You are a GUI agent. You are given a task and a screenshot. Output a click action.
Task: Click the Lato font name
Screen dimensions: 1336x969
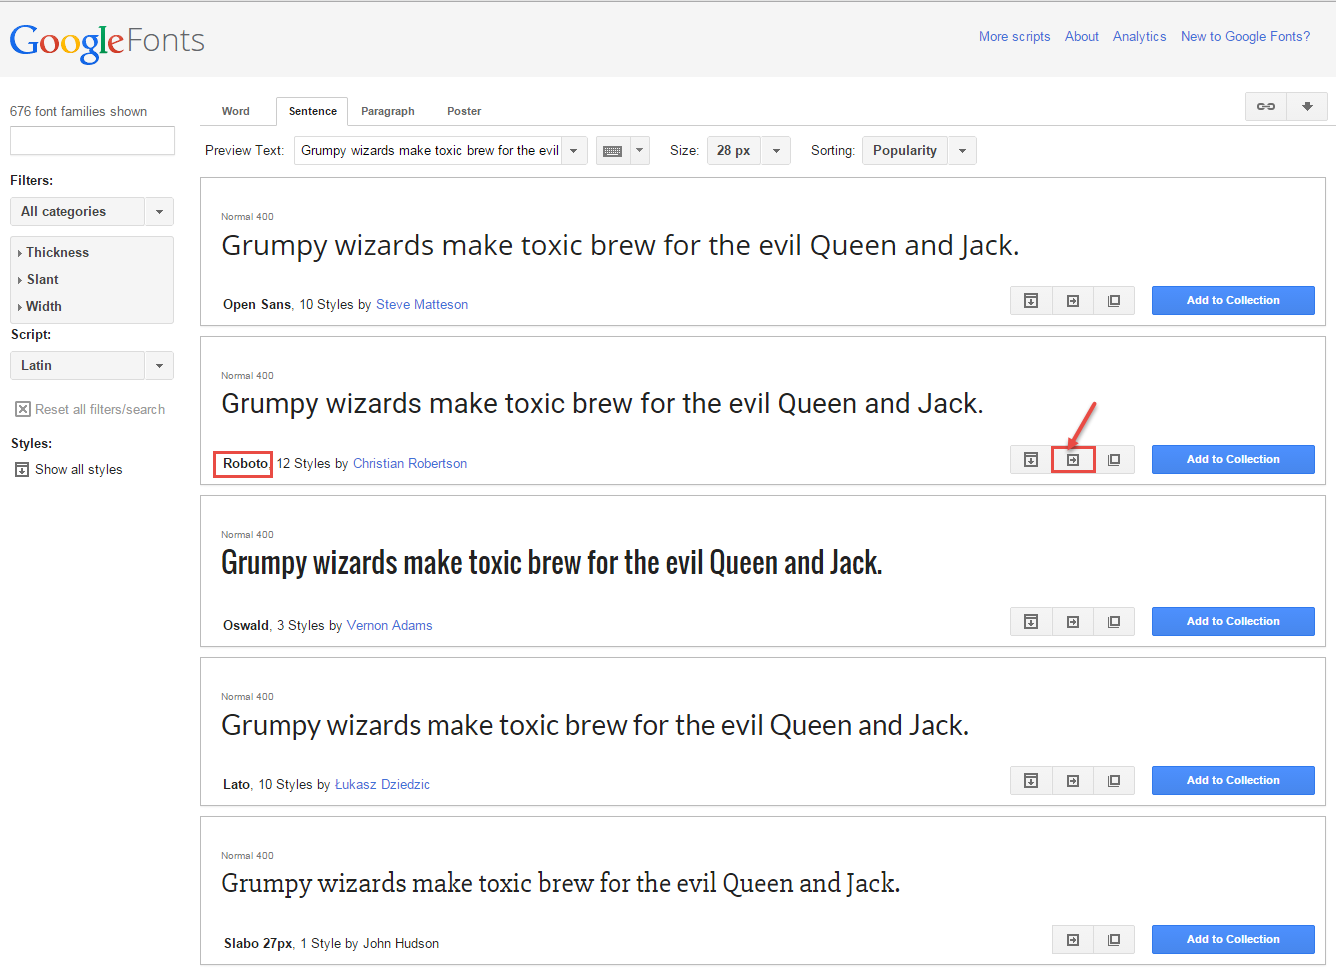tap(236, 785)
